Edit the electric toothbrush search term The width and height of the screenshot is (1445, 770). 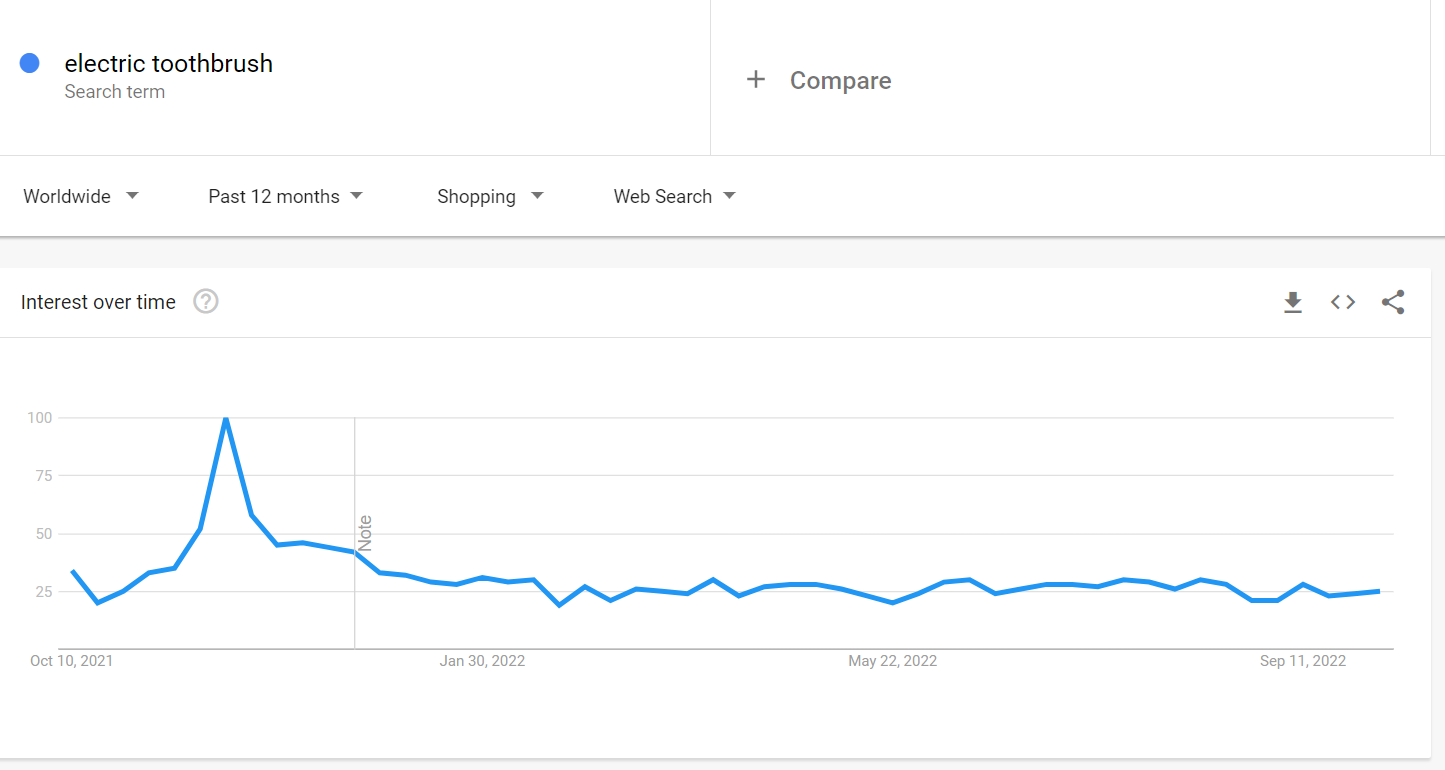click(169, 63)
